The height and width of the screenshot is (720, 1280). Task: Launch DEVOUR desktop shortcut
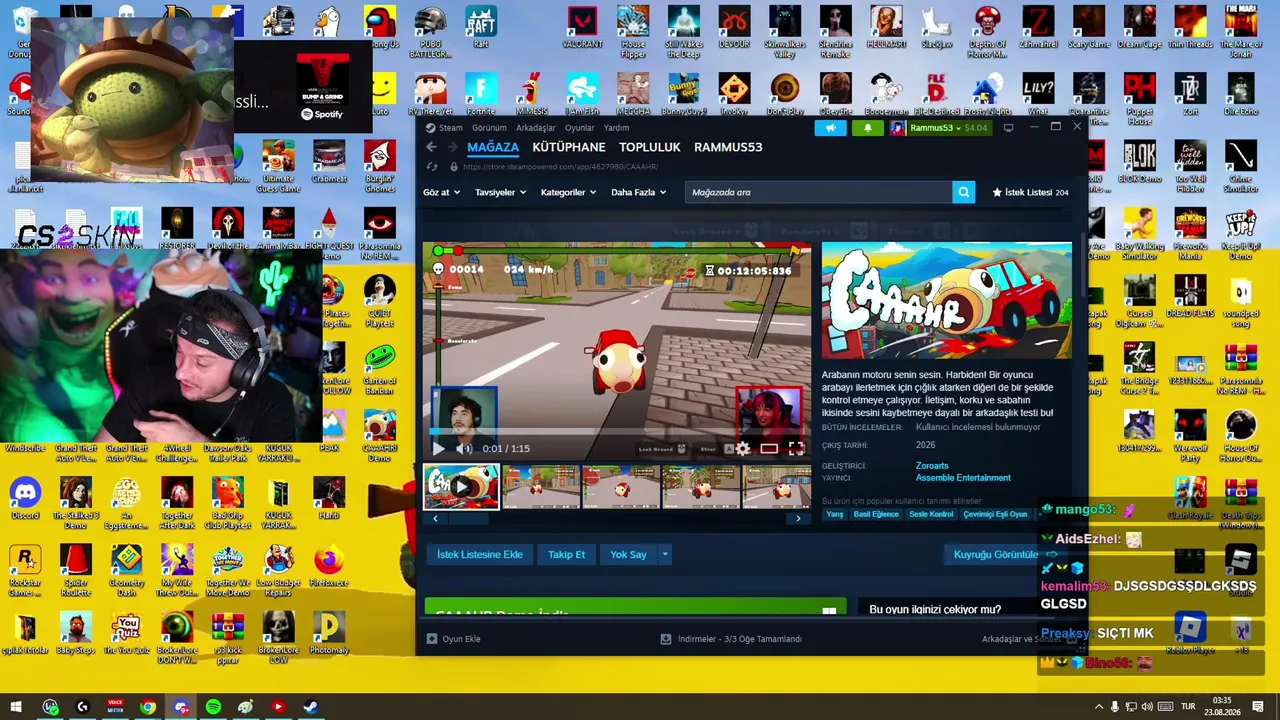[734, 27]
